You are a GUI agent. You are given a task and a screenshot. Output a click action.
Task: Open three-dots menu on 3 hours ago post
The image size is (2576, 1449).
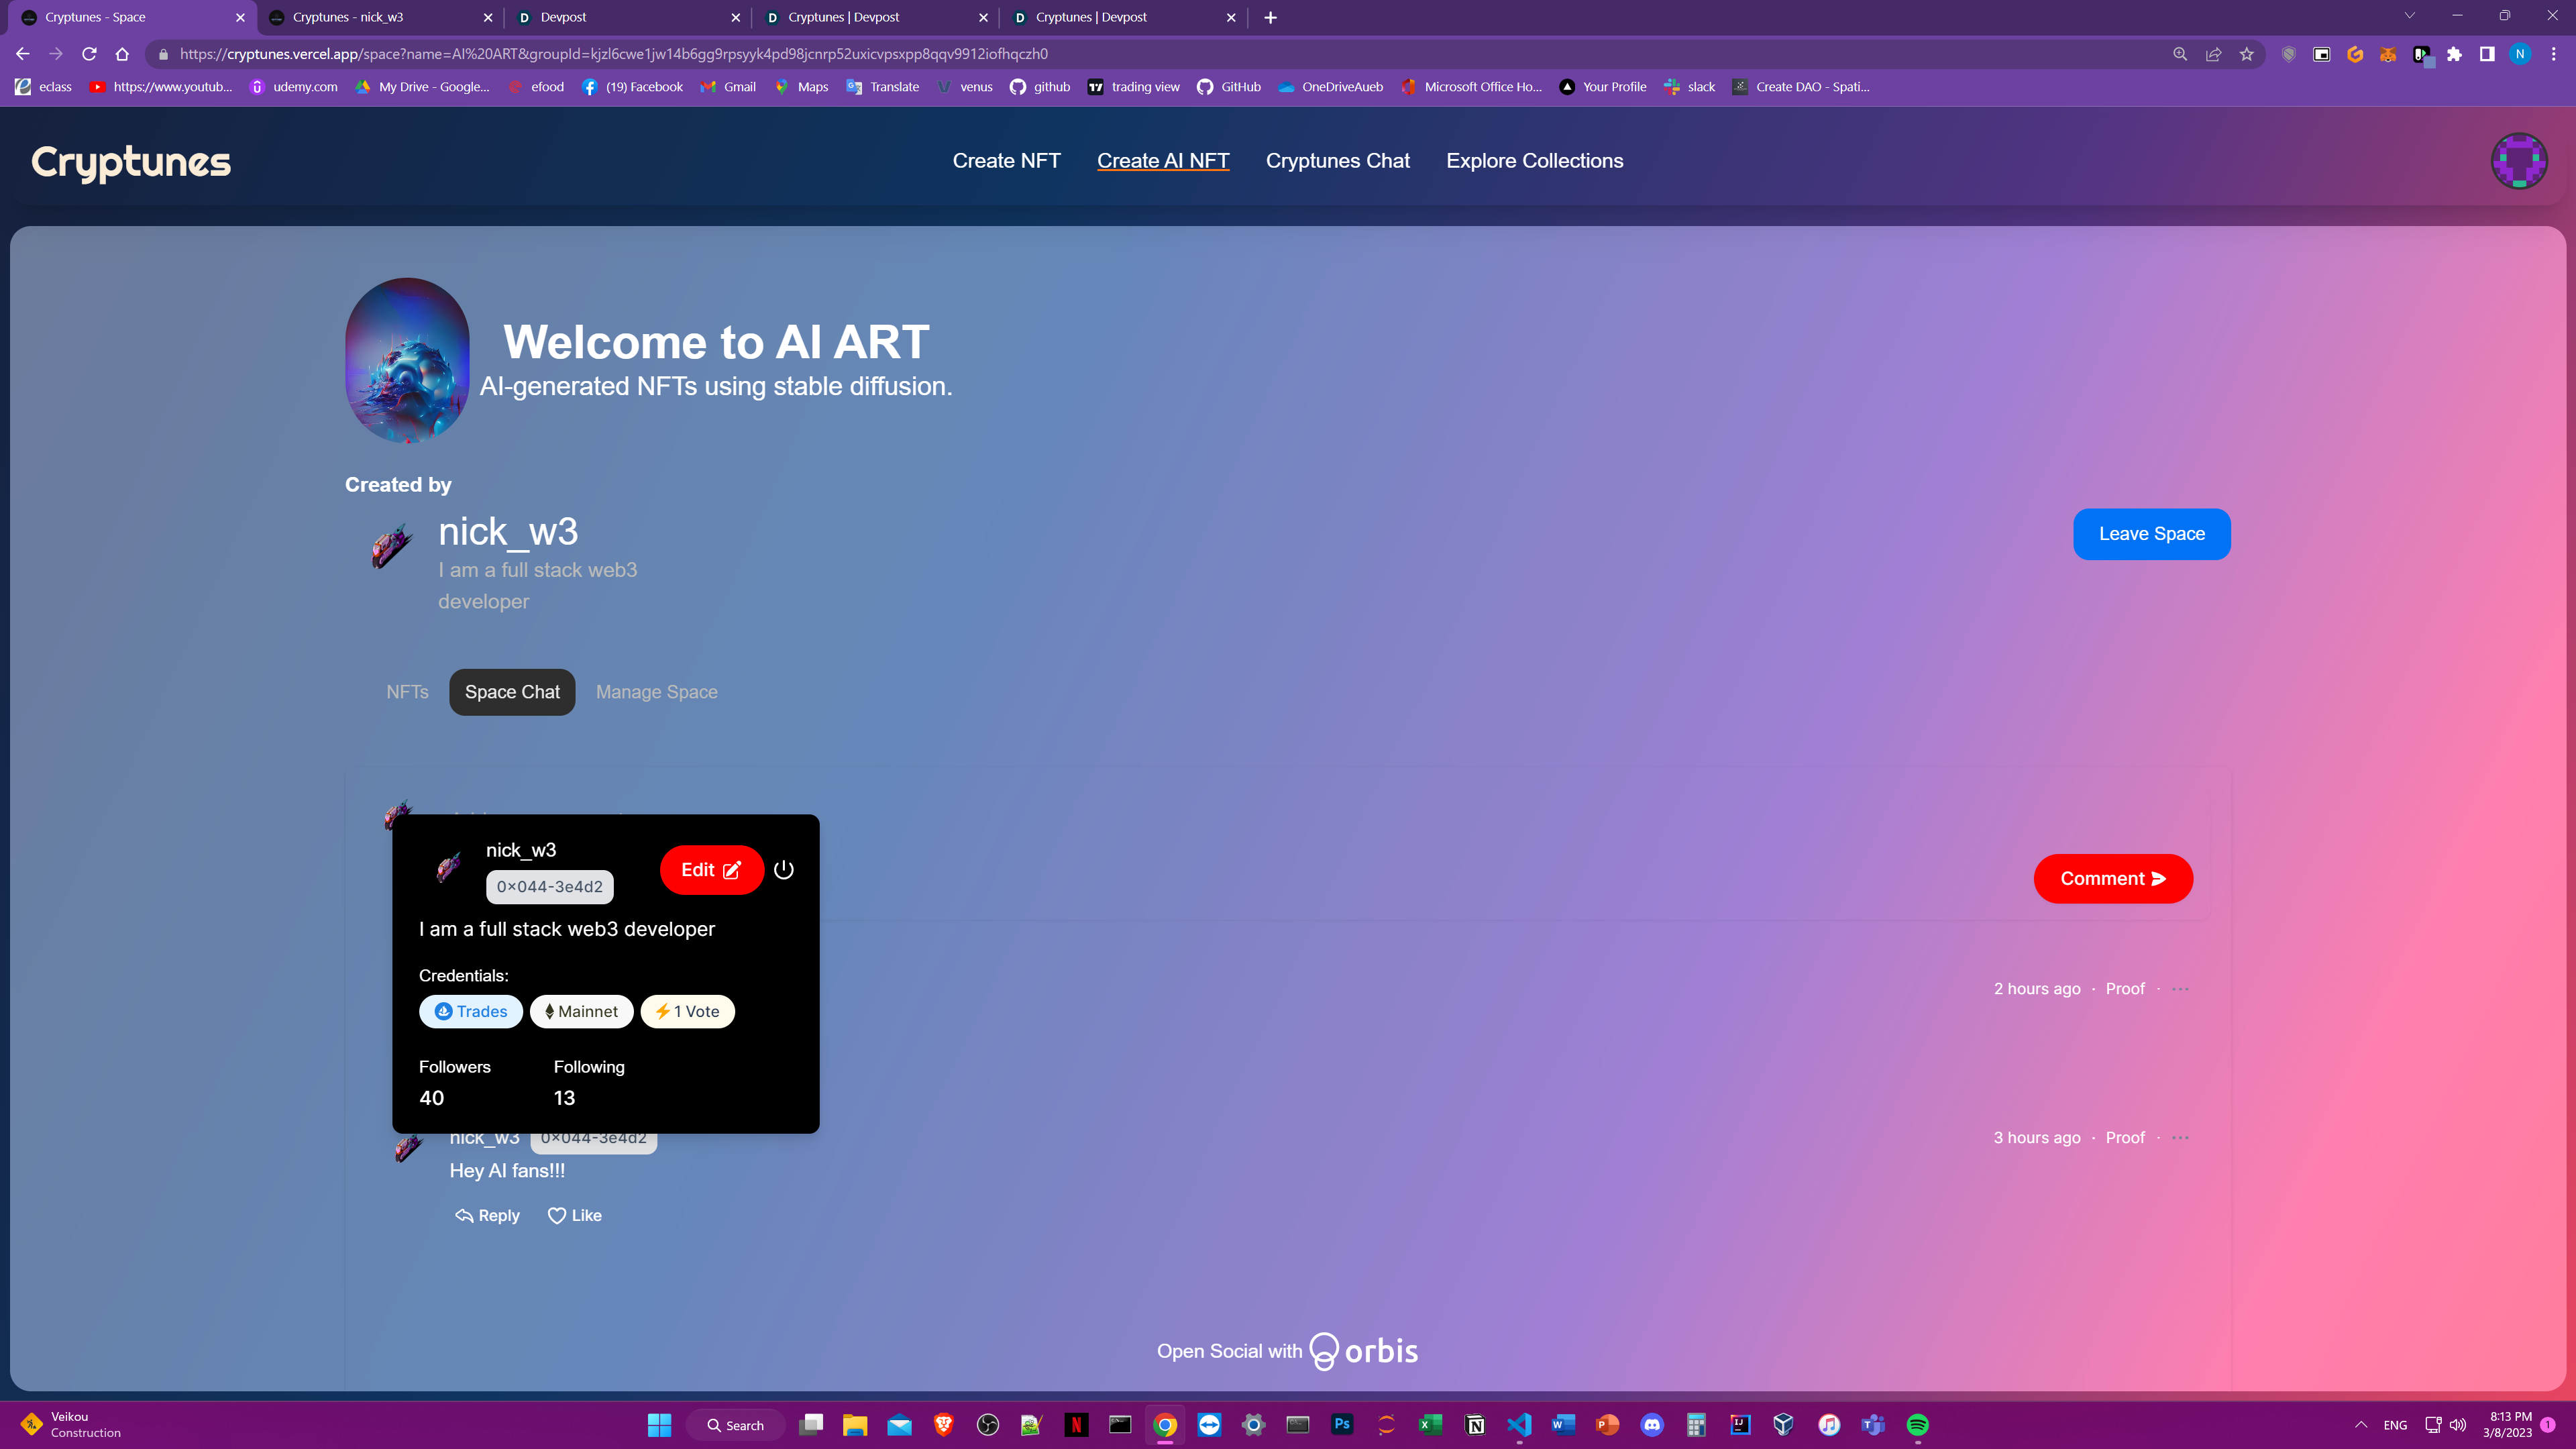[2180, 1138]
